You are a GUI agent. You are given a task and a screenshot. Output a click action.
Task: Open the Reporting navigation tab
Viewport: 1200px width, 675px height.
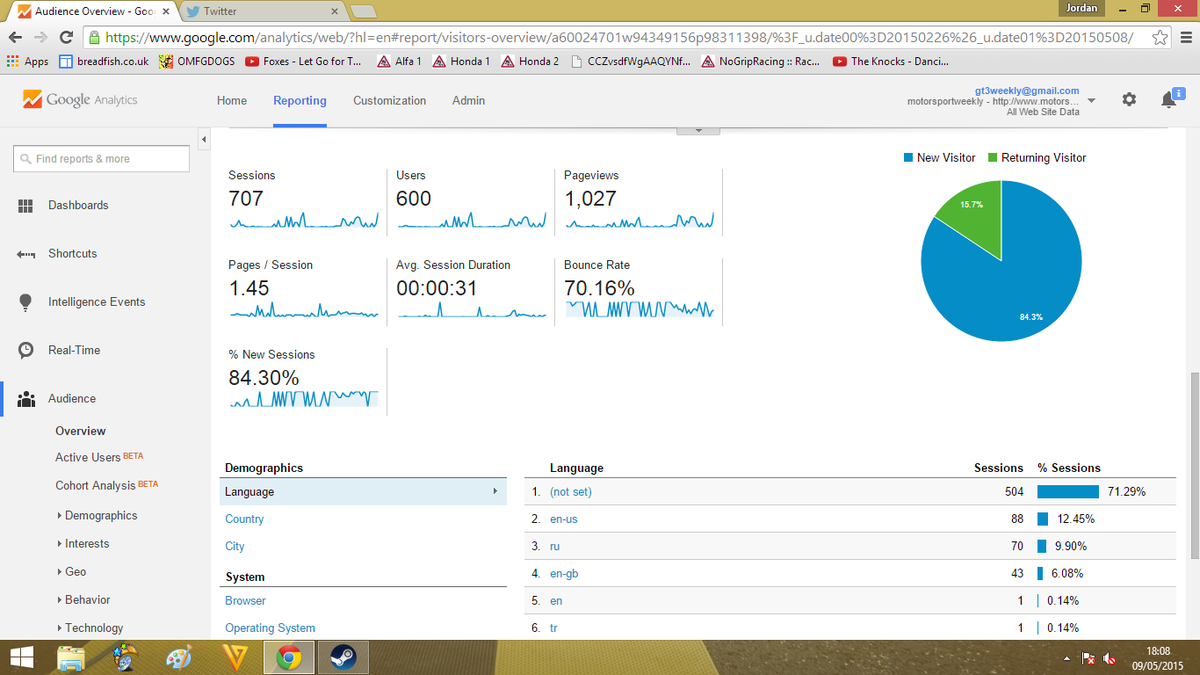point(300,101)
